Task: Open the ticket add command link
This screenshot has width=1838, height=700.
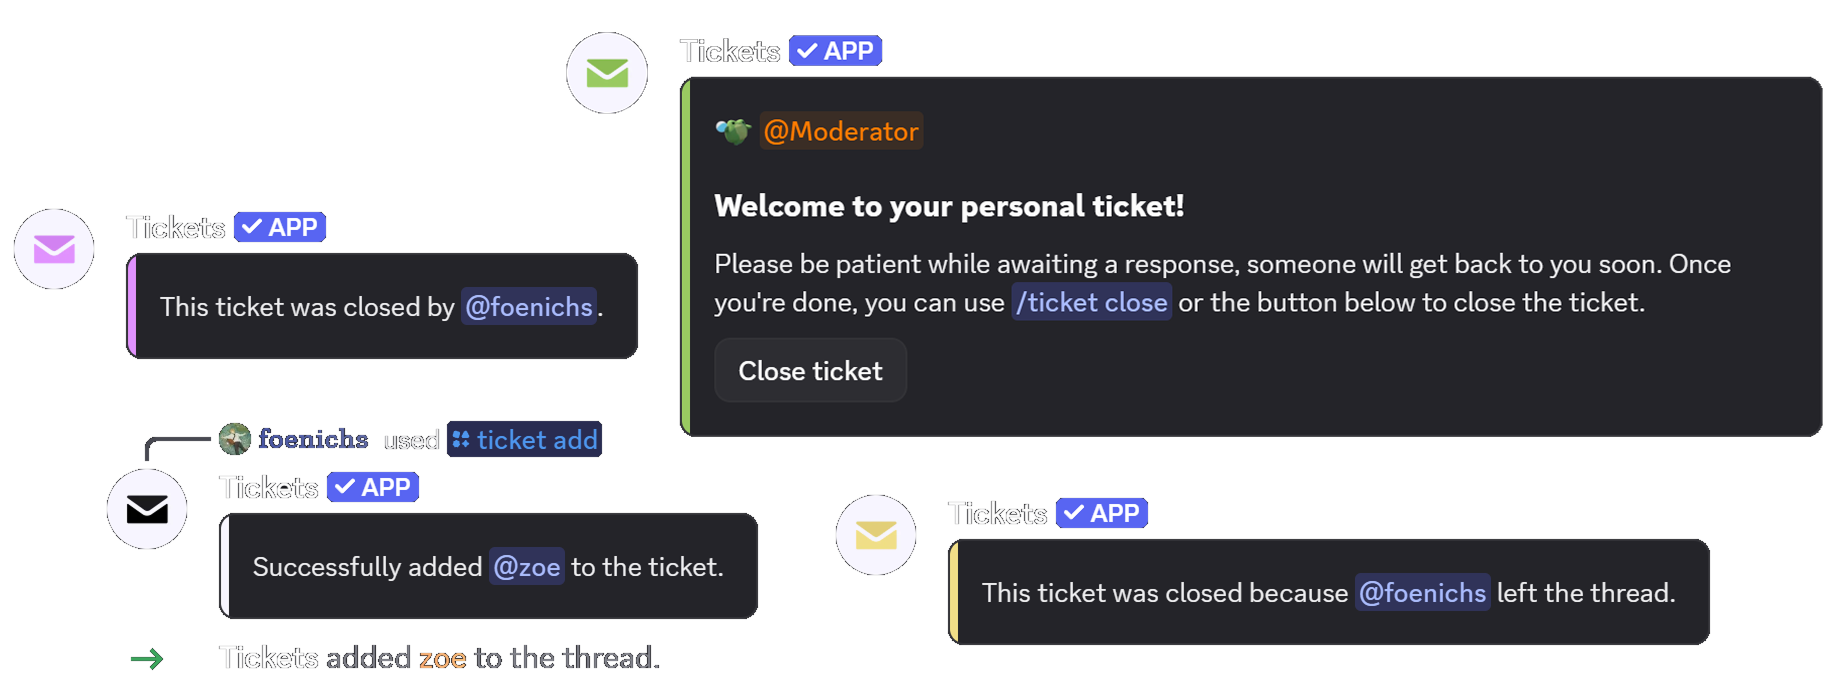Action: 524,439
